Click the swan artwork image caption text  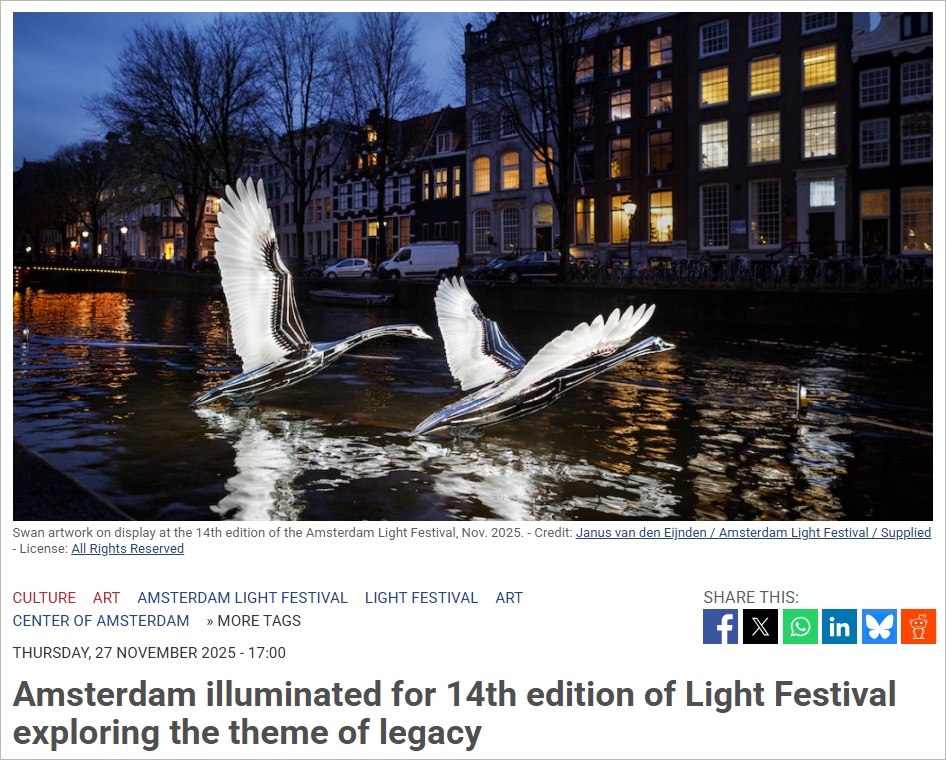(267, 533)
